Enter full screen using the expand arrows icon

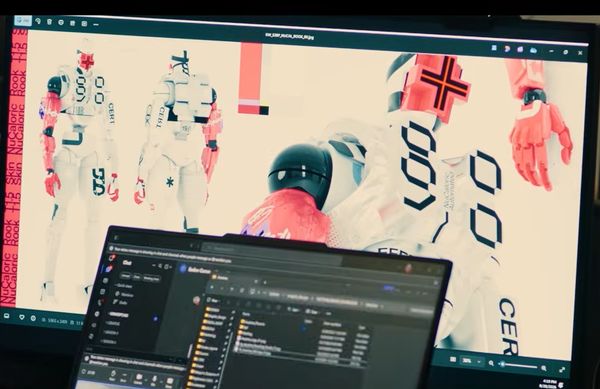[562, 369]
